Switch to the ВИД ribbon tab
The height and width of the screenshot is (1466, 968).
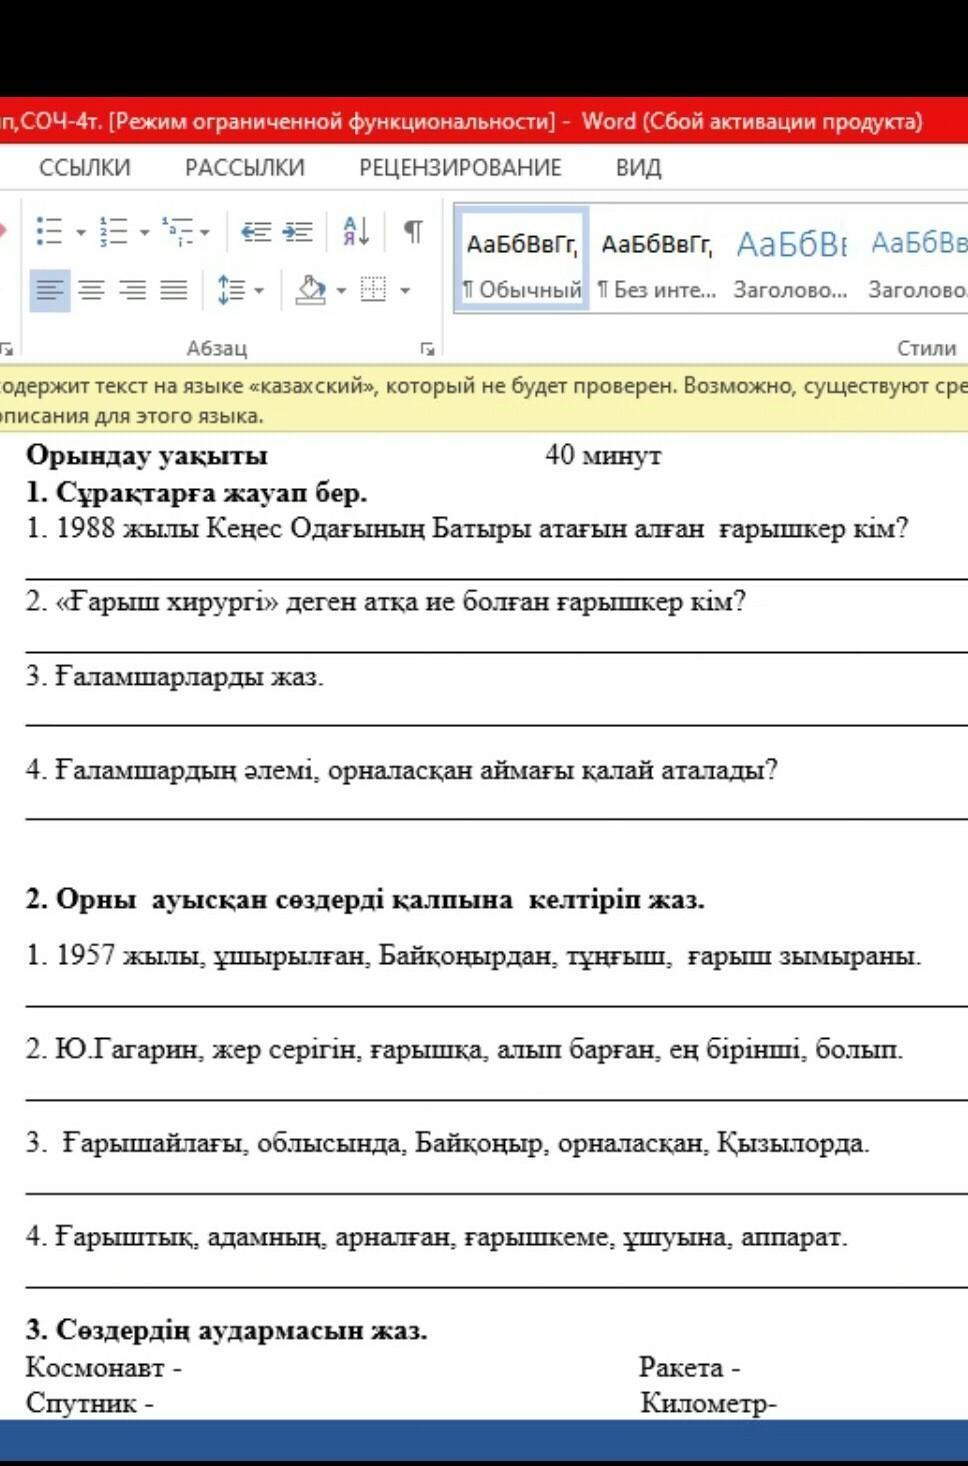coord(638,168)
